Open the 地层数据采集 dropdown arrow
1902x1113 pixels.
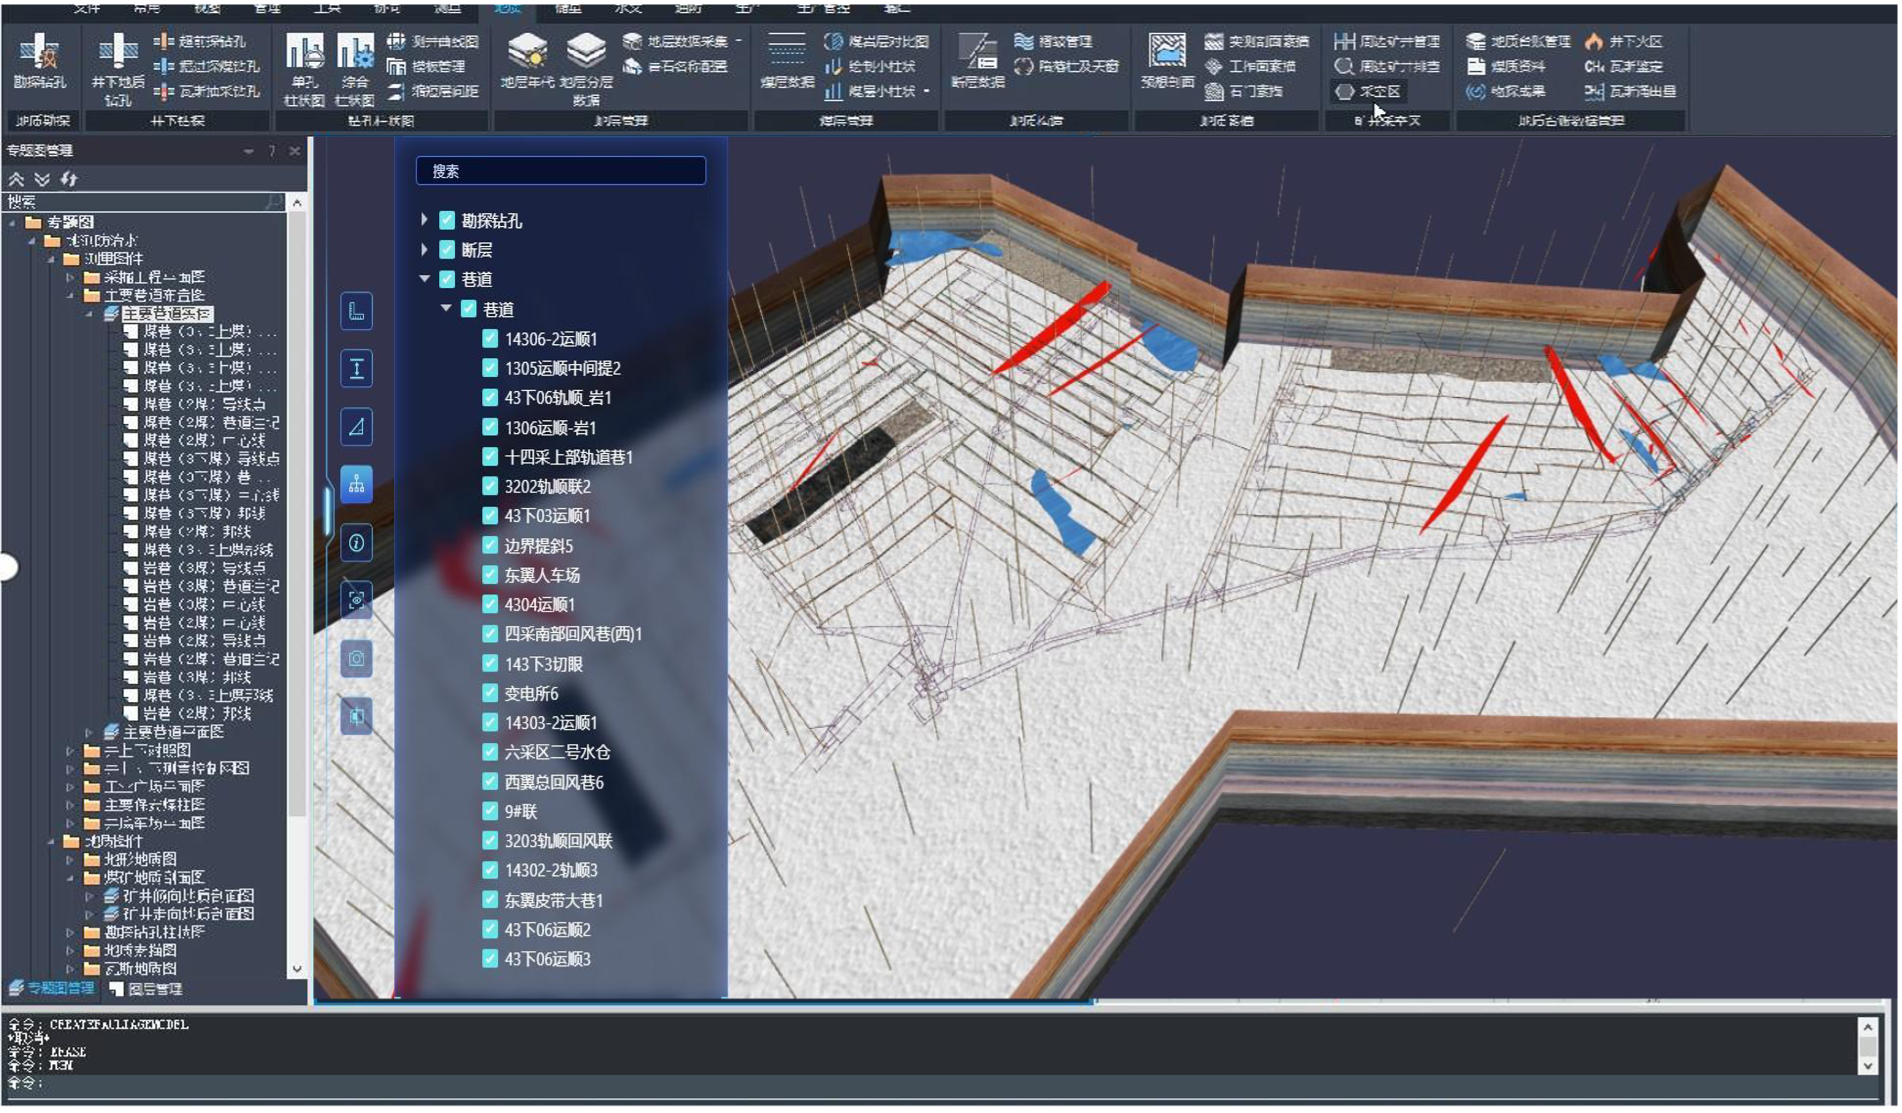(739, 41)
